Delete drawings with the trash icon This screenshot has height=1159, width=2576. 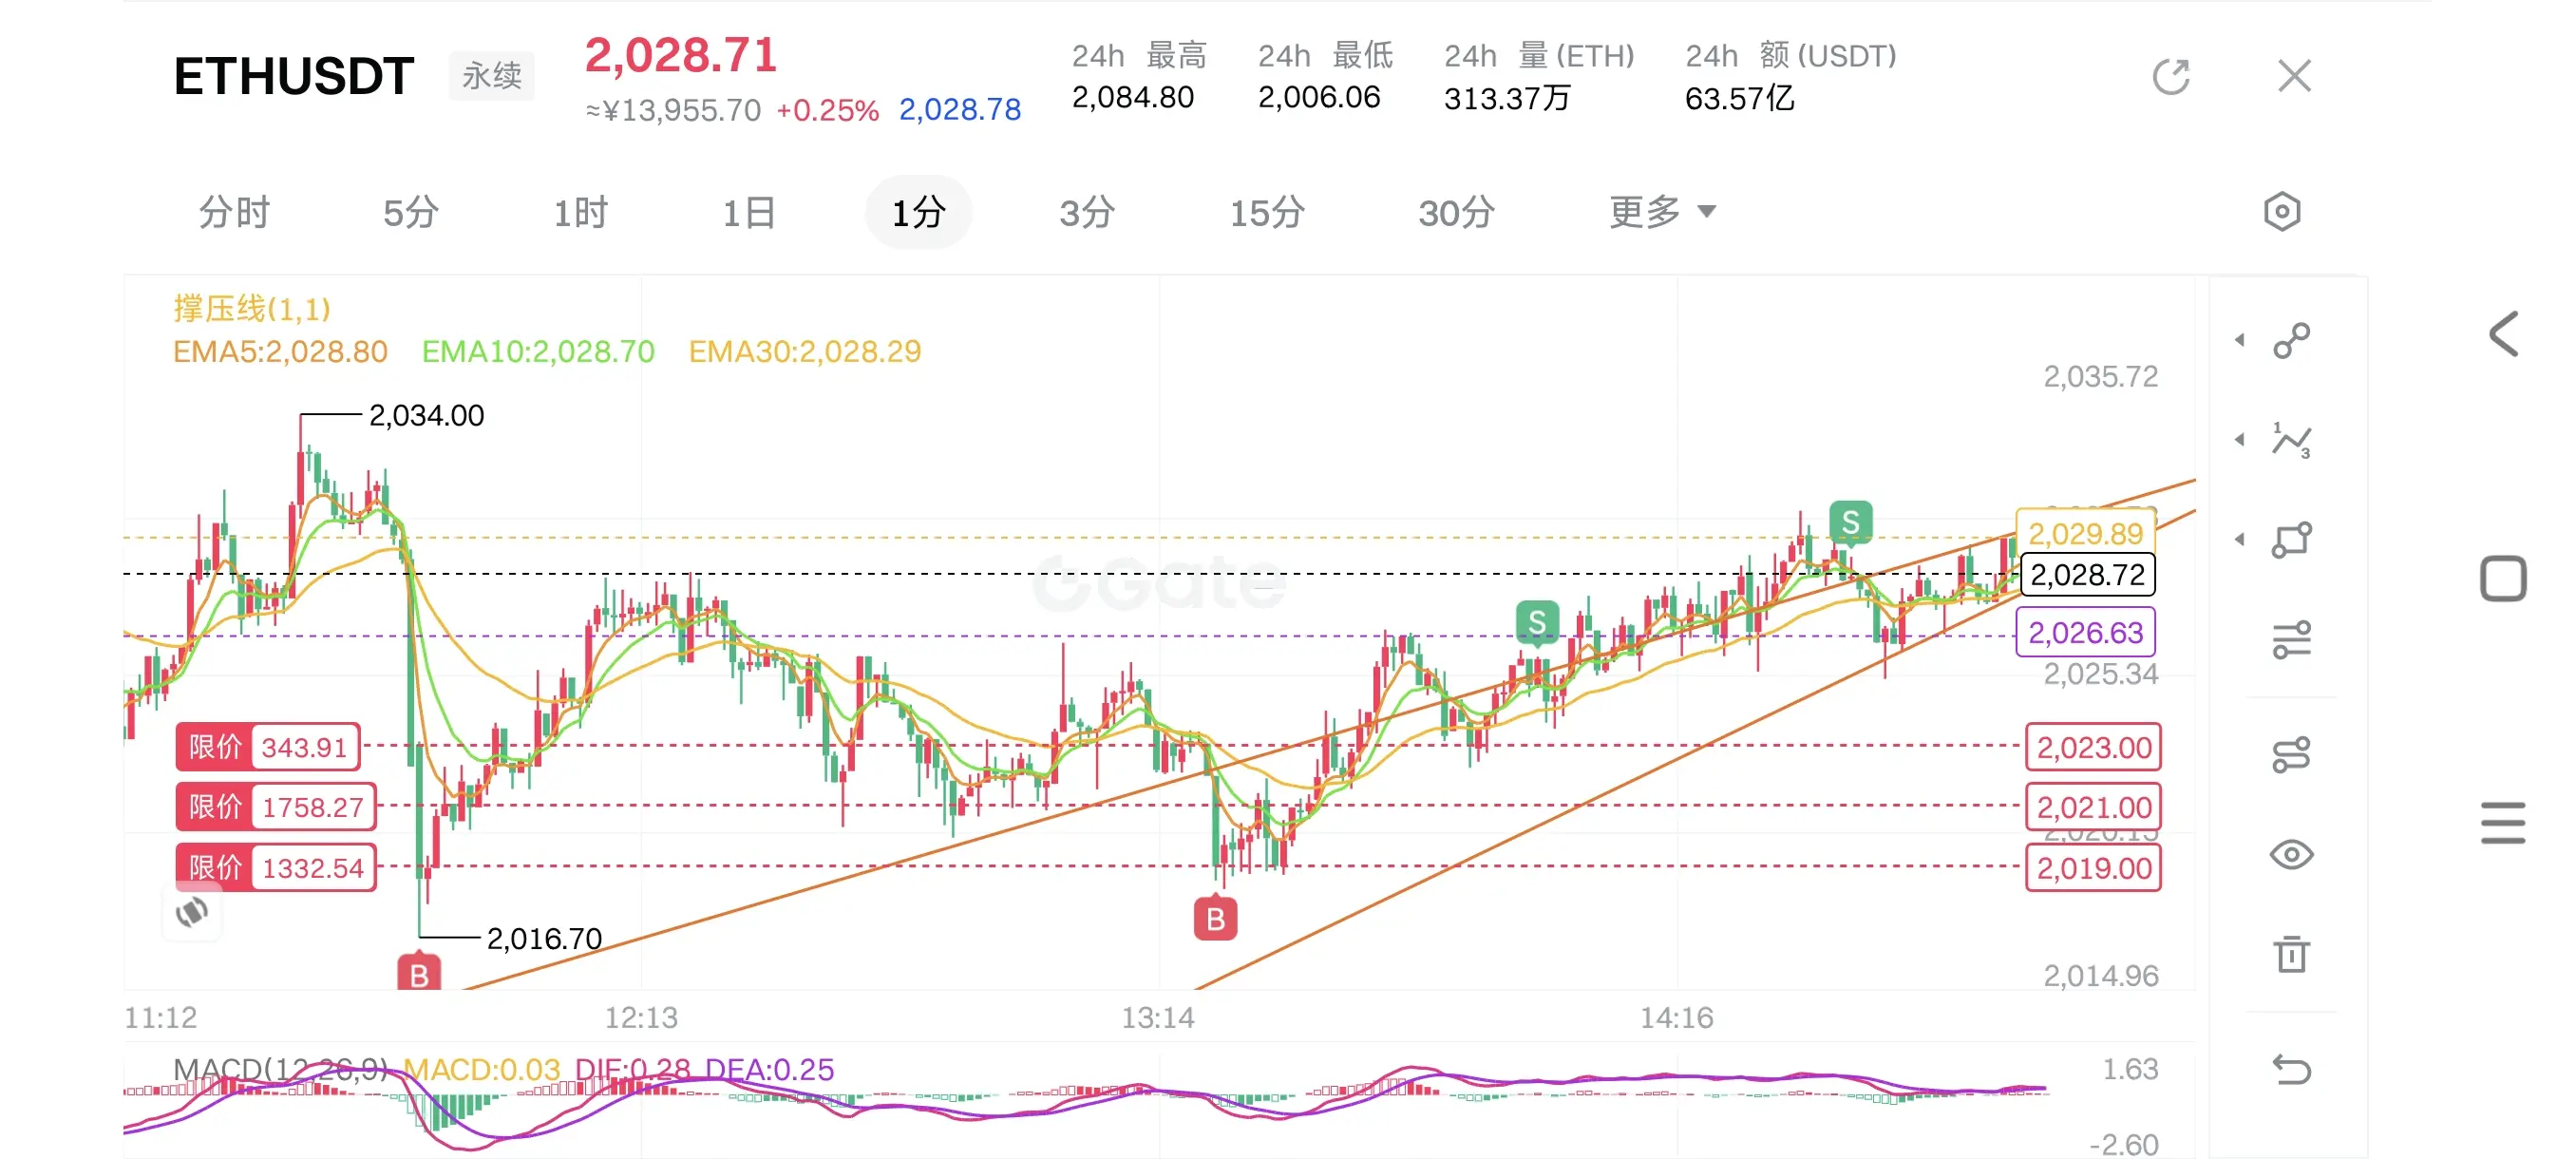coord(2291,954)
